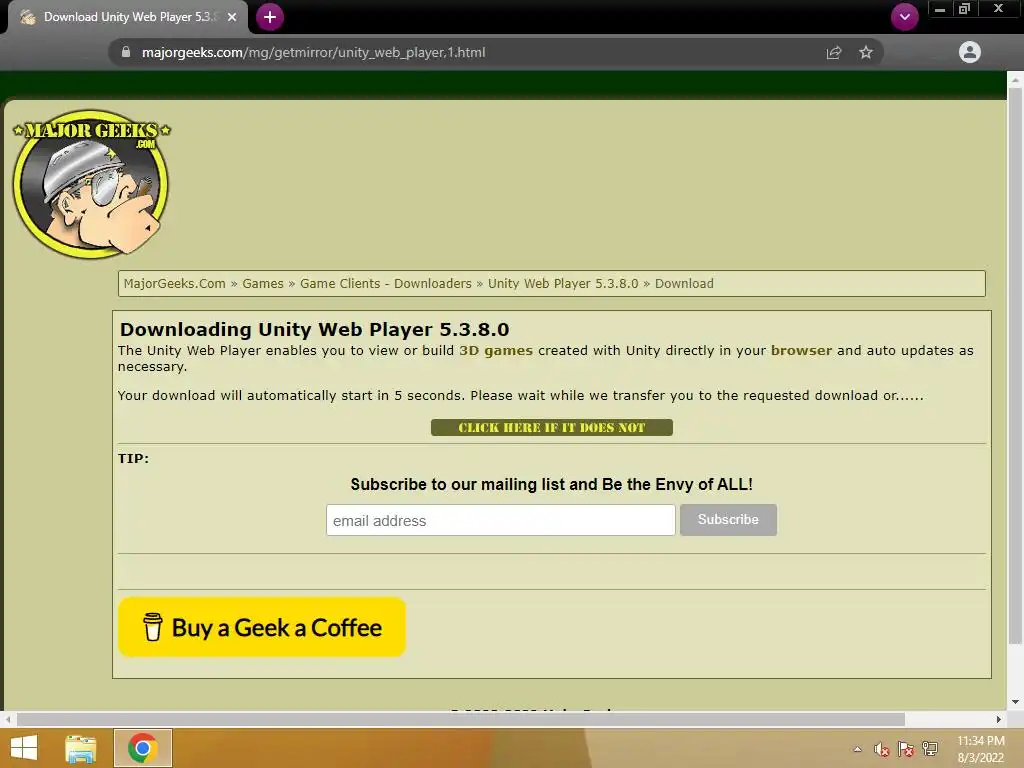Open a new browser tab
Viewport: 1024px width, 768px height.
coord(270,17)
